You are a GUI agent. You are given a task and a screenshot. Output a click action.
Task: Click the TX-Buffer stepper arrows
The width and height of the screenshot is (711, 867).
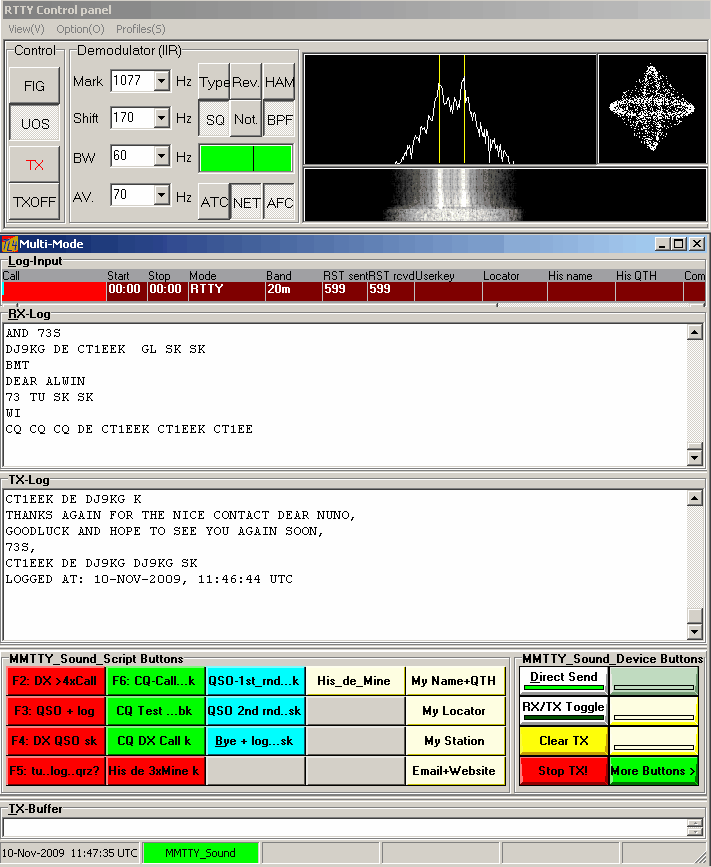tap(694, 827)
